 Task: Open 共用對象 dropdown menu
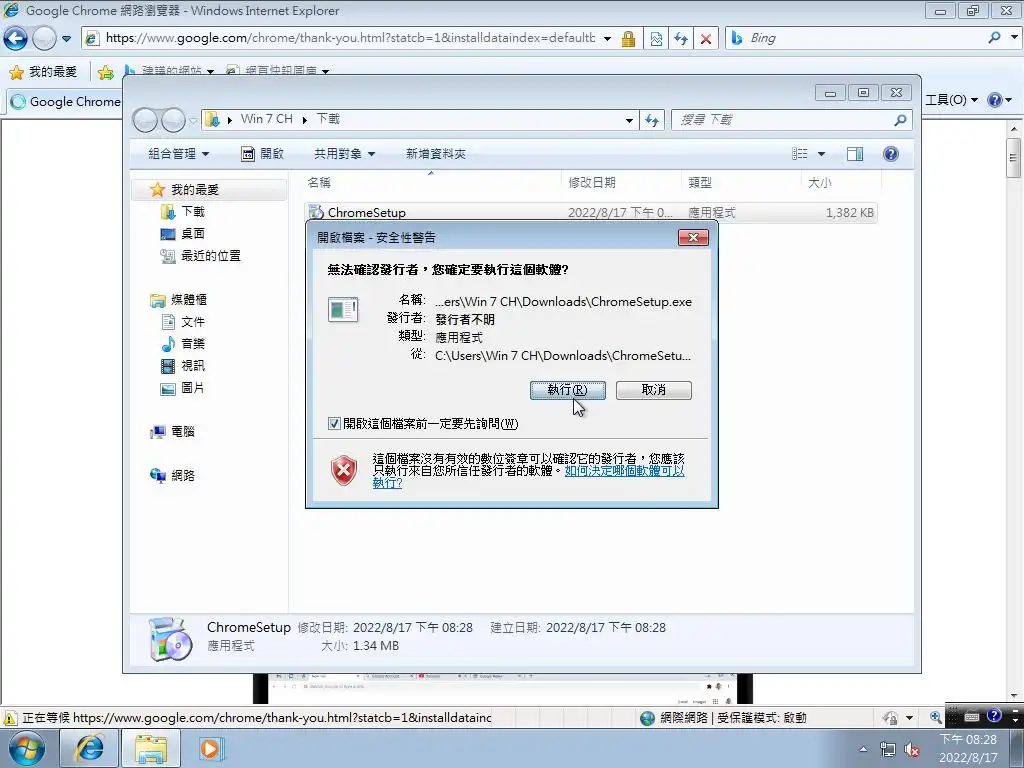(344, 154)
